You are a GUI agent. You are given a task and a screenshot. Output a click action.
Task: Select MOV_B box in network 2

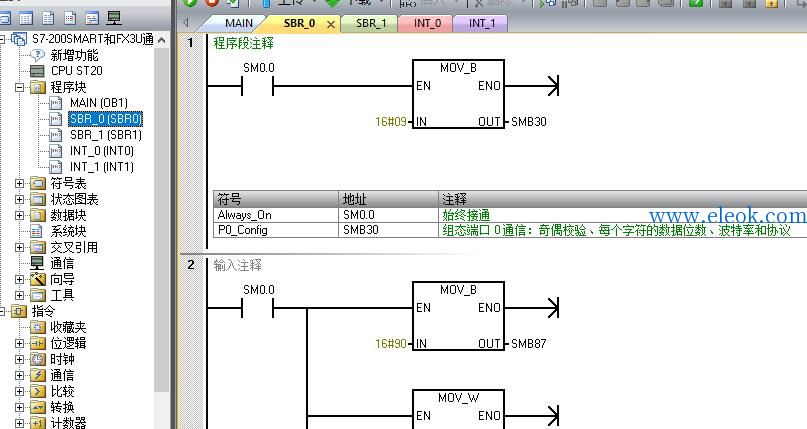pyautogui.click(x=458, y=316)
